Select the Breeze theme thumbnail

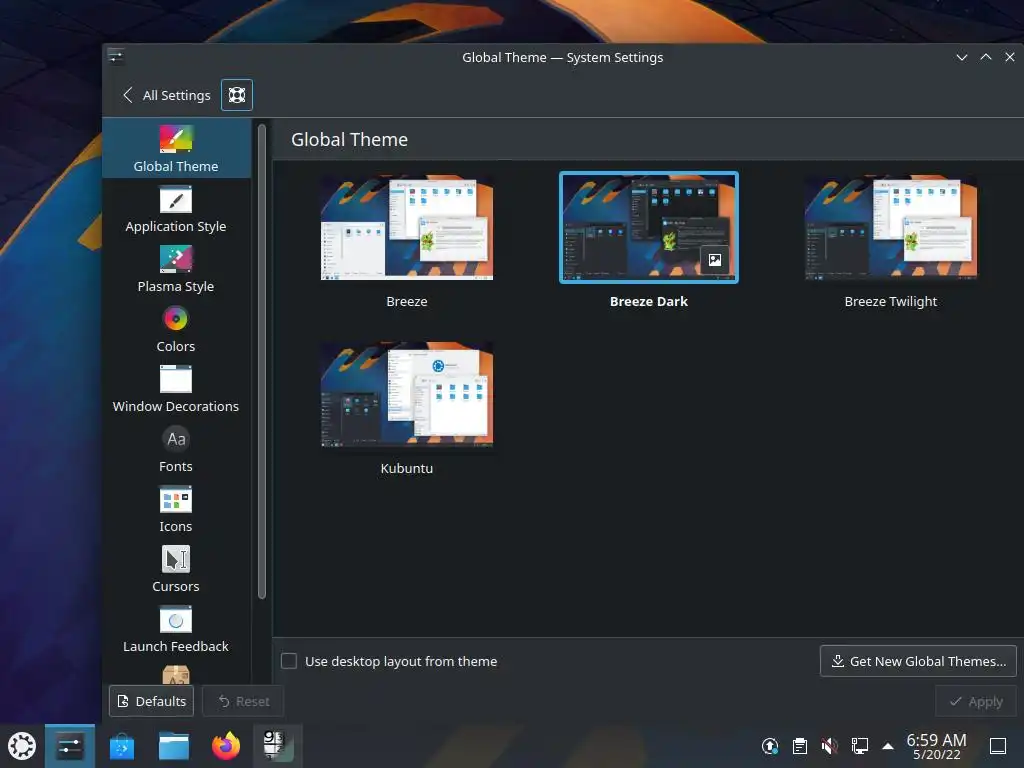pyautogui.click(x=407, y=227)
